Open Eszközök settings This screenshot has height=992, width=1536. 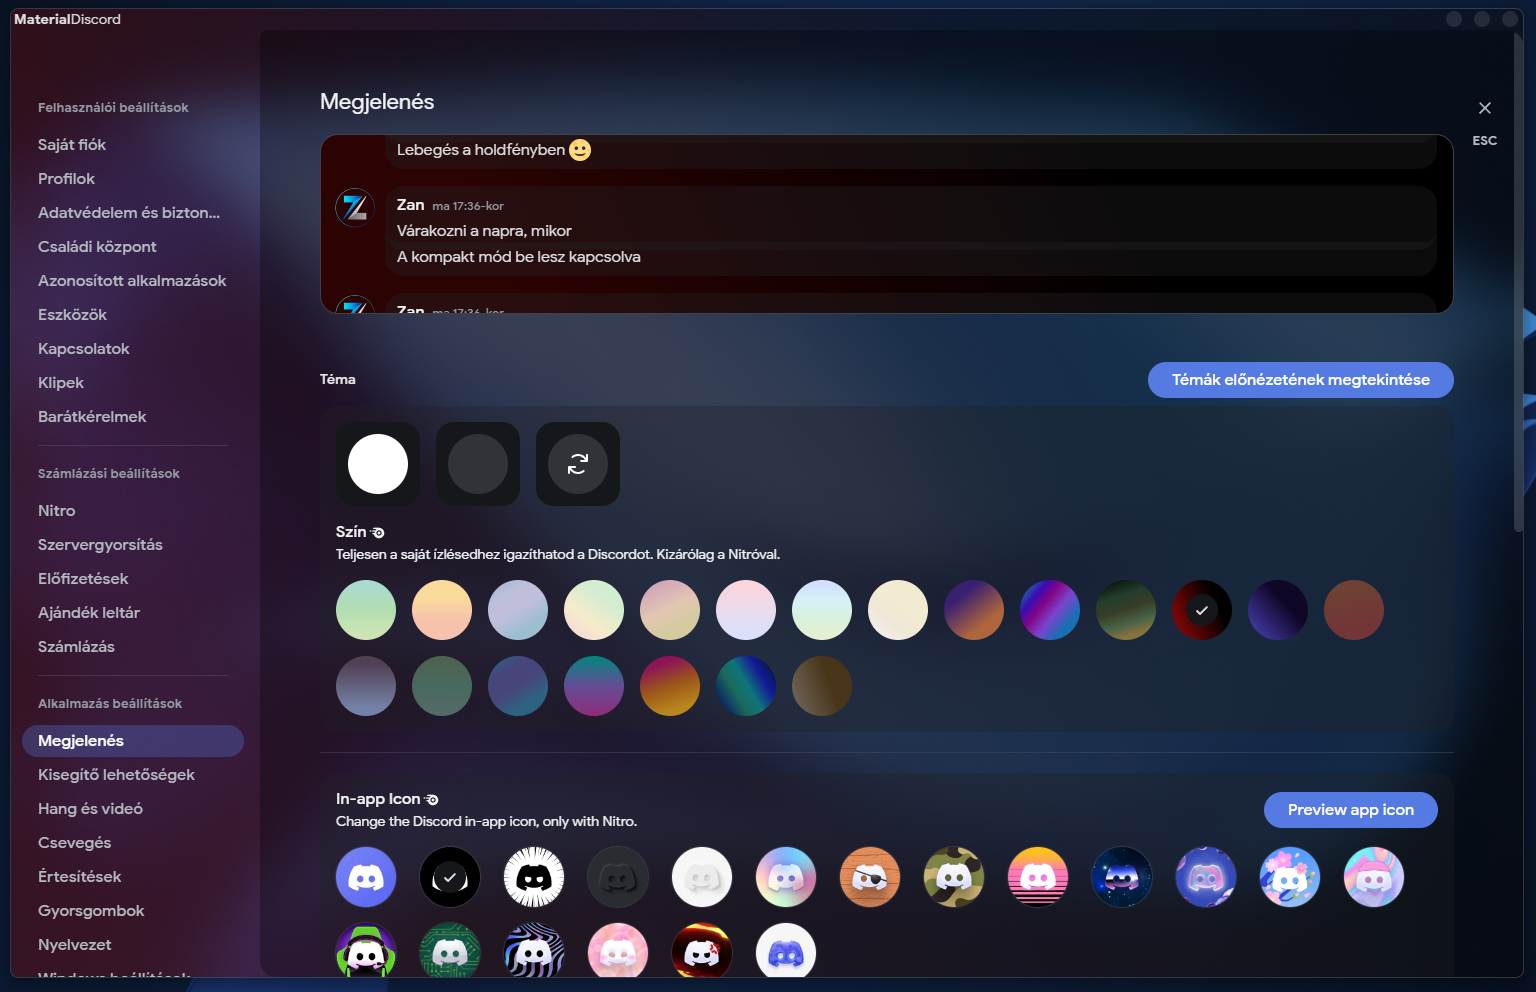133,315
